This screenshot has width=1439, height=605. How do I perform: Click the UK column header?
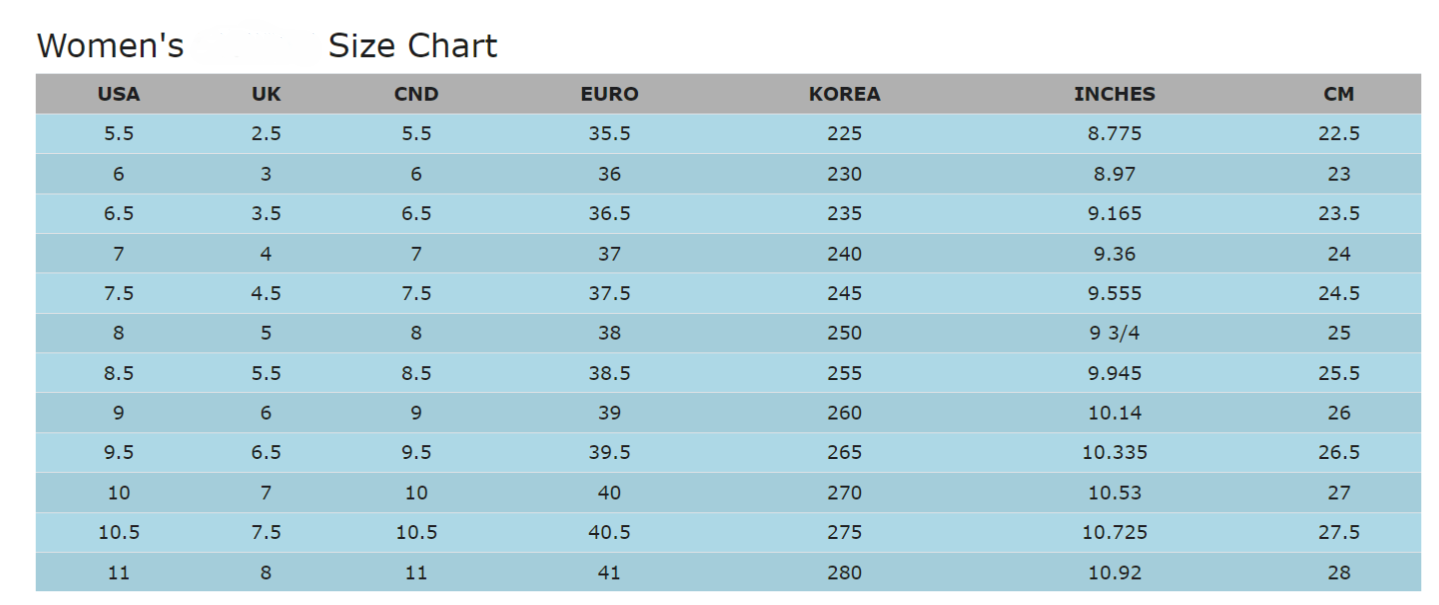[266, 94]
